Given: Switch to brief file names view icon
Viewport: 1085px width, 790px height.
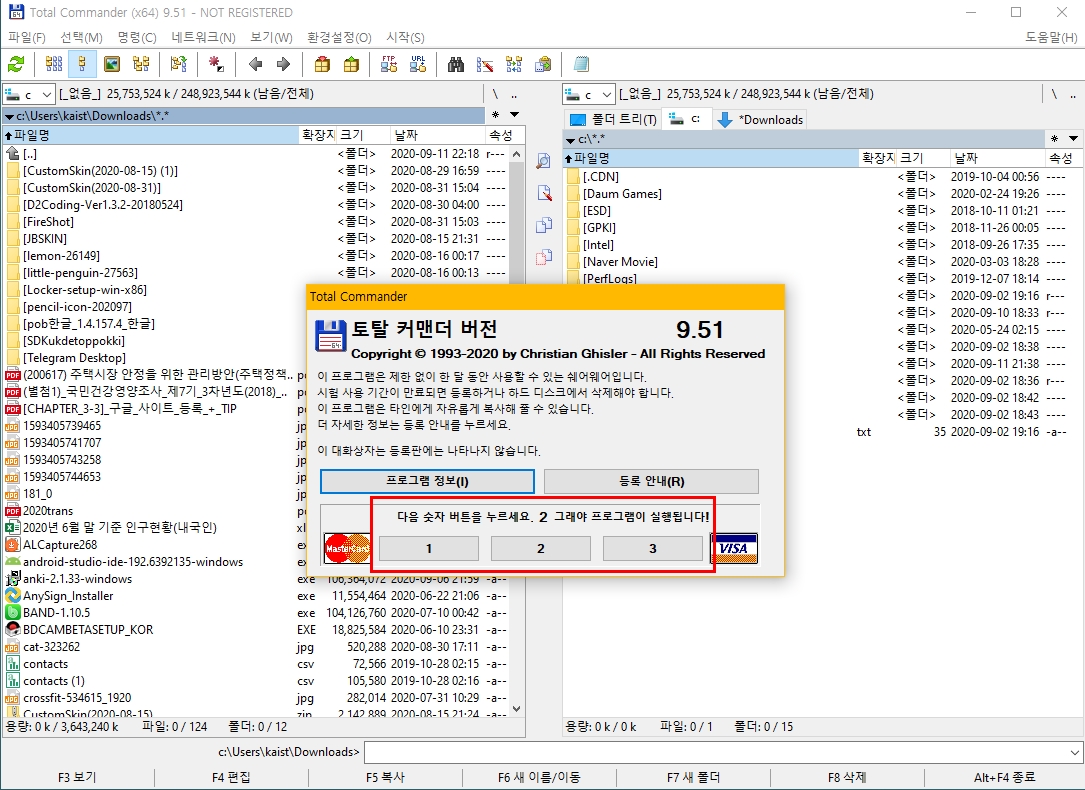Looking at the screenshot, I should tap(54, 65).
